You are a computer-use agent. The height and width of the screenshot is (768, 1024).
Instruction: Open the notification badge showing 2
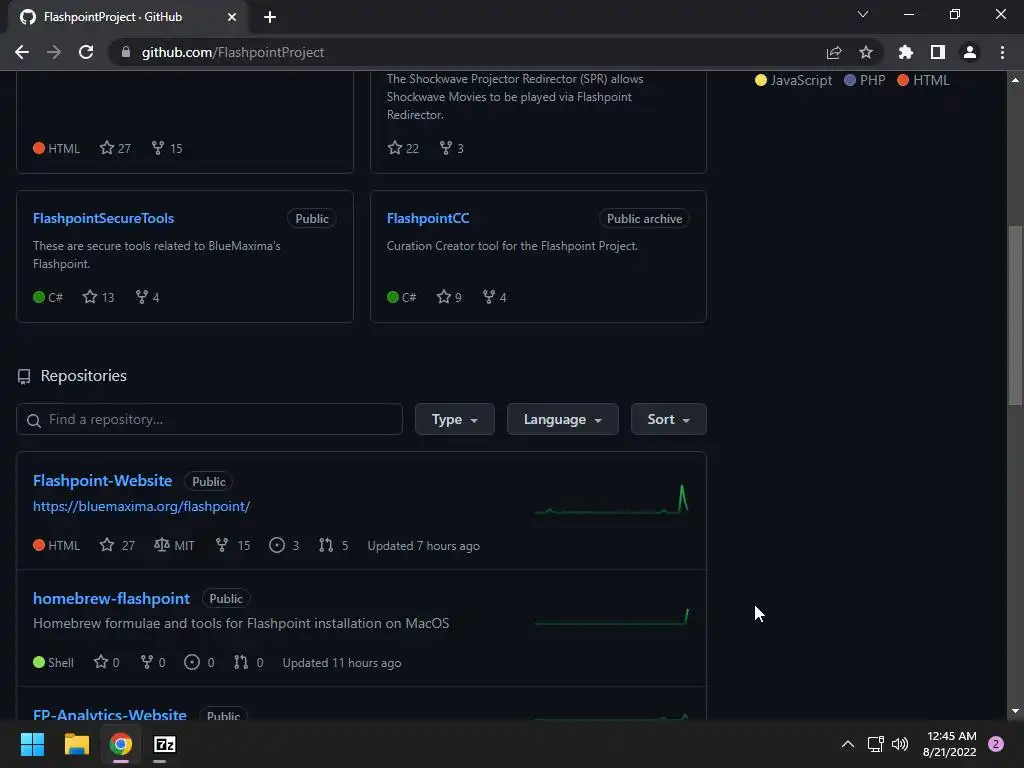click(996, 744)
